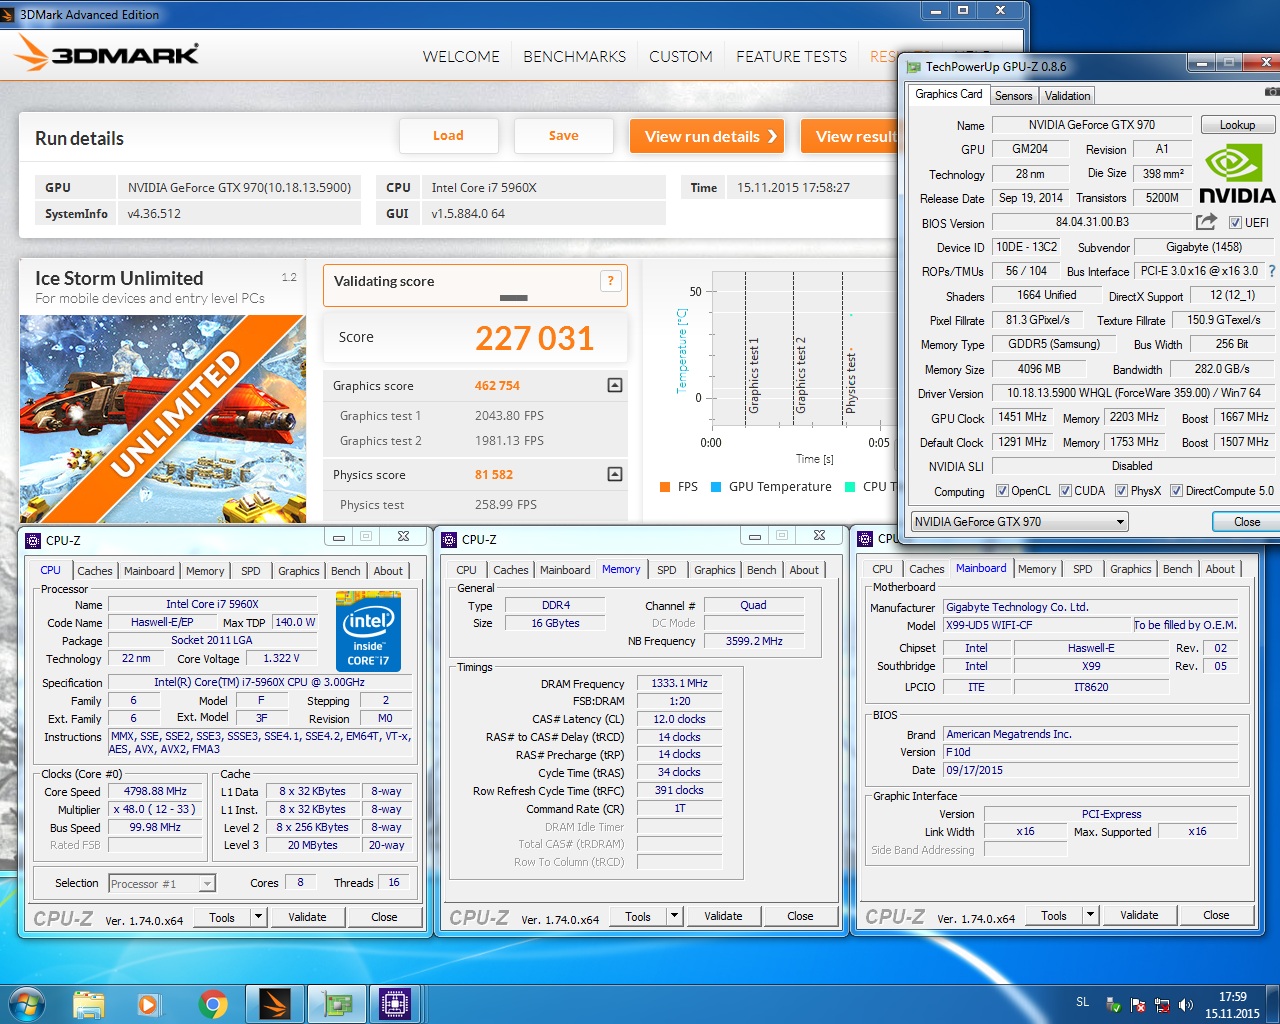Open the GPU selection dropdown in GPU-Z
Viewport: 1280px width, 1024px height.
(x=1019, y=521)
